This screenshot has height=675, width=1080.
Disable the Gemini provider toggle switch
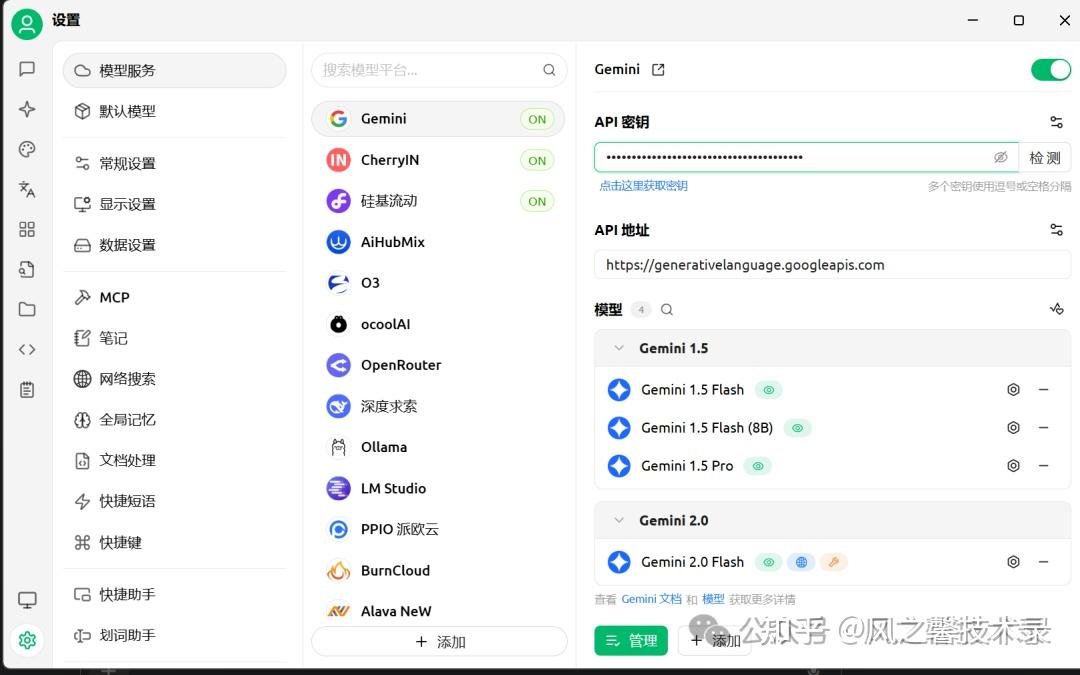click(1050, 70)
